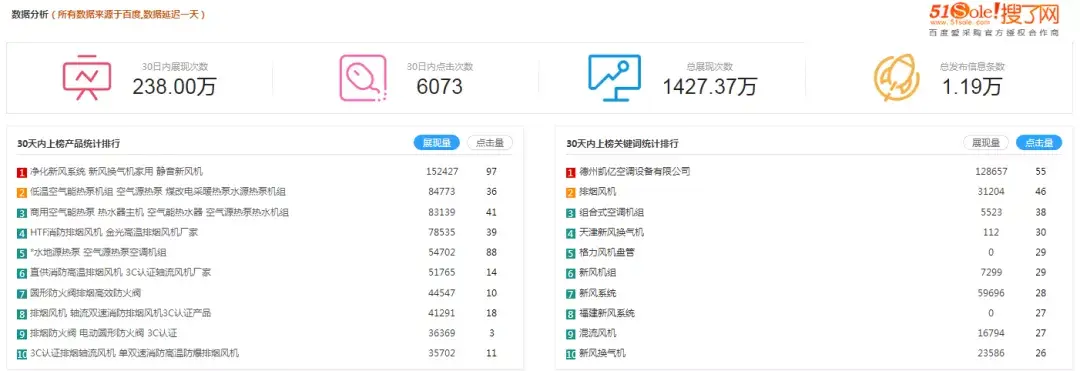Click keyword 福建新风系统
This screenshot has height=371, width=1080.
pos(607,313)
